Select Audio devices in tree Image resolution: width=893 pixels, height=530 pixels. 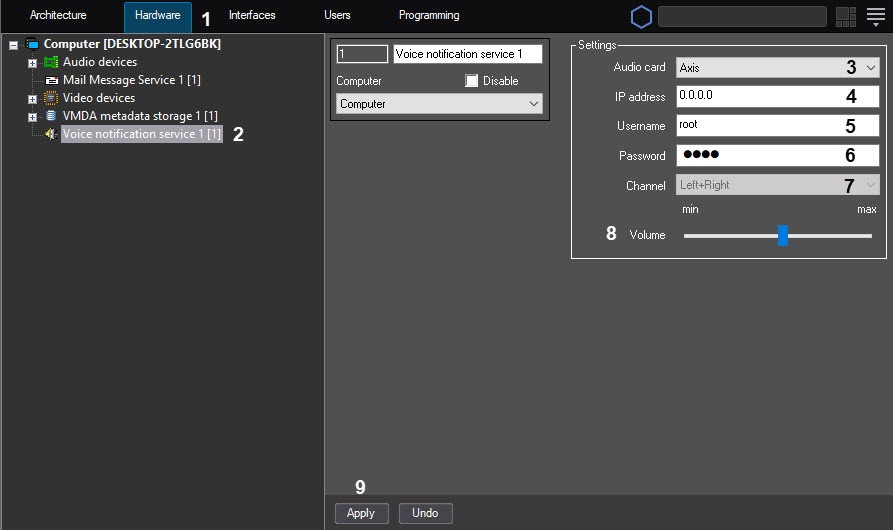(100, 62)
